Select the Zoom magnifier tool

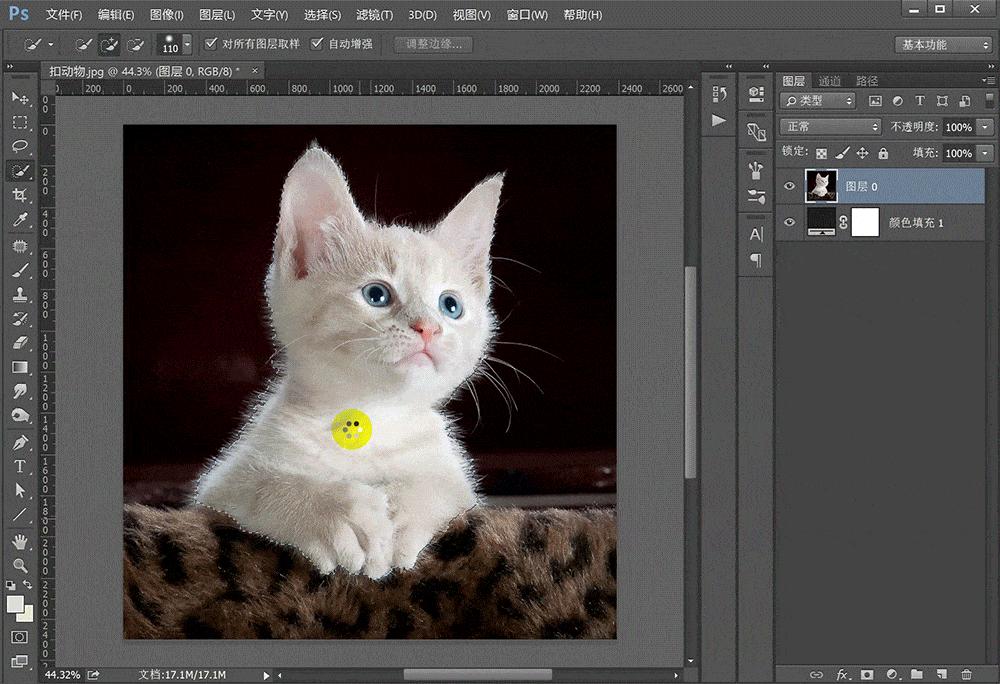coord(20,565)
